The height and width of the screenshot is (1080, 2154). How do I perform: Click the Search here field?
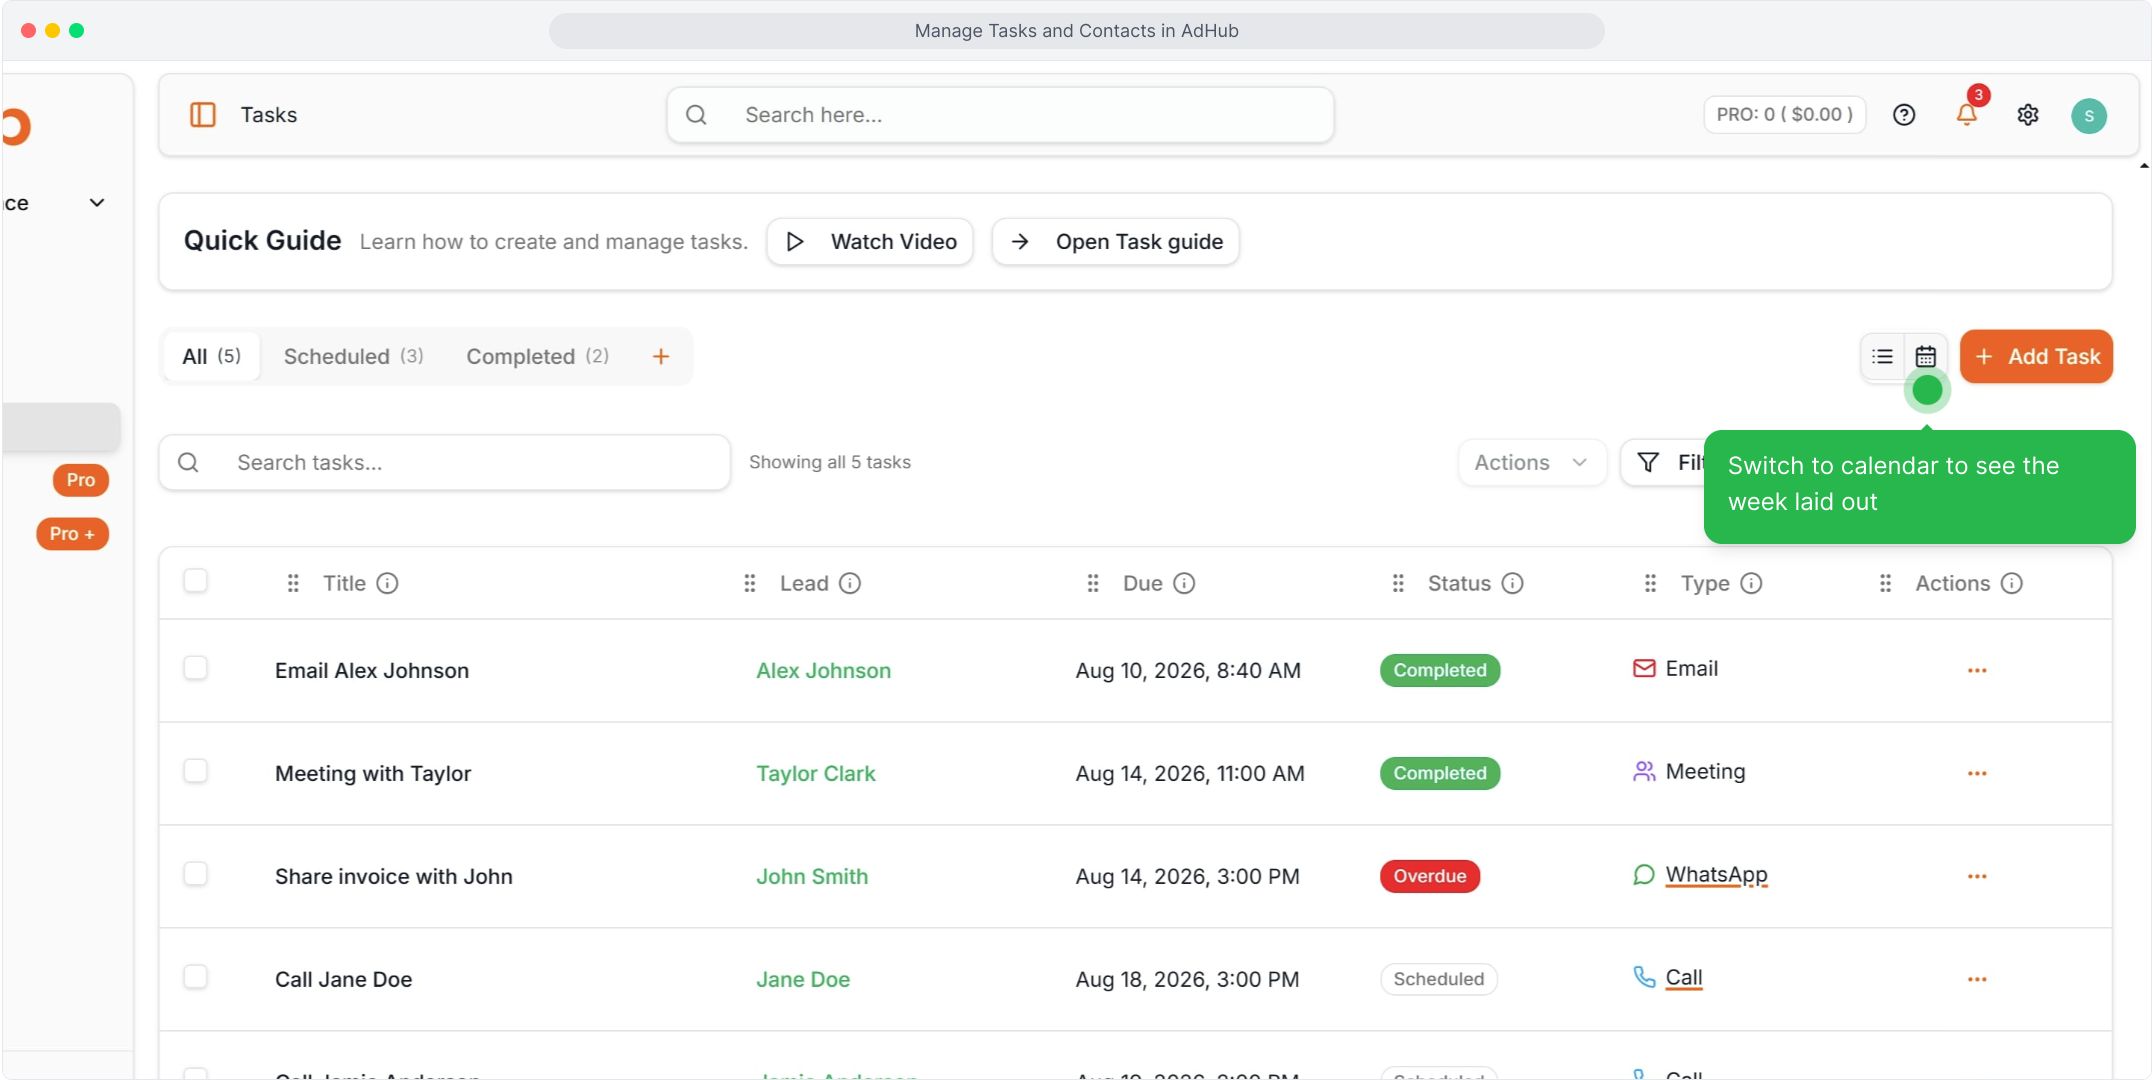click(x=1000, y=115)
